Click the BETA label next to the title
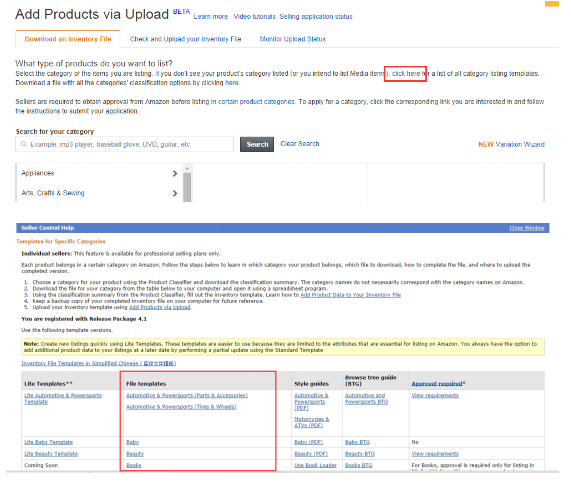Image resolution: width=571 pixels, height=486 pixels. click(181, 11)
